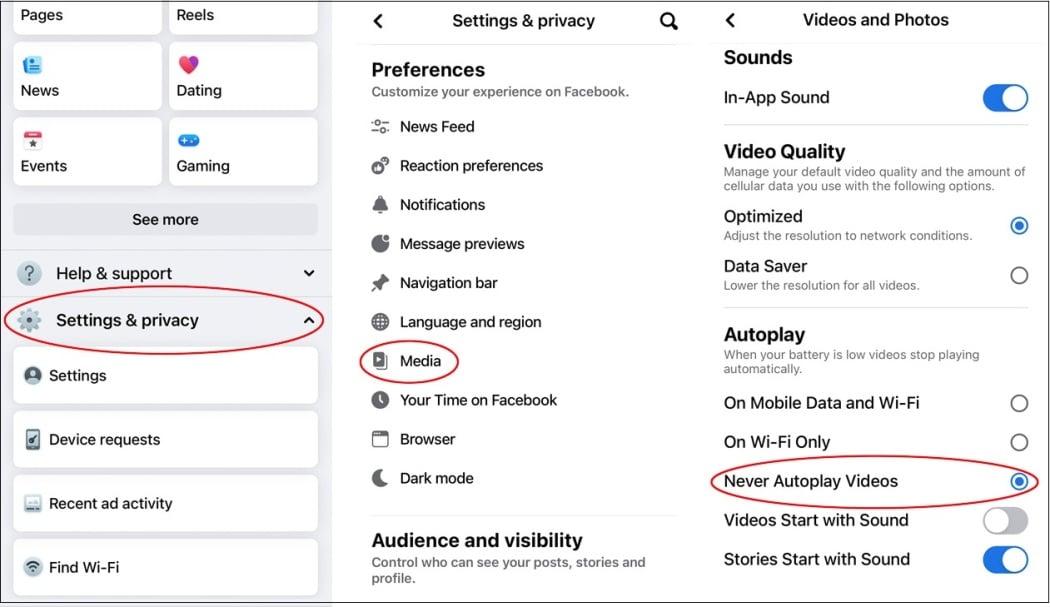Open News Feed preferences
This screenshot has height=607, width=1050.
[437, 127]
